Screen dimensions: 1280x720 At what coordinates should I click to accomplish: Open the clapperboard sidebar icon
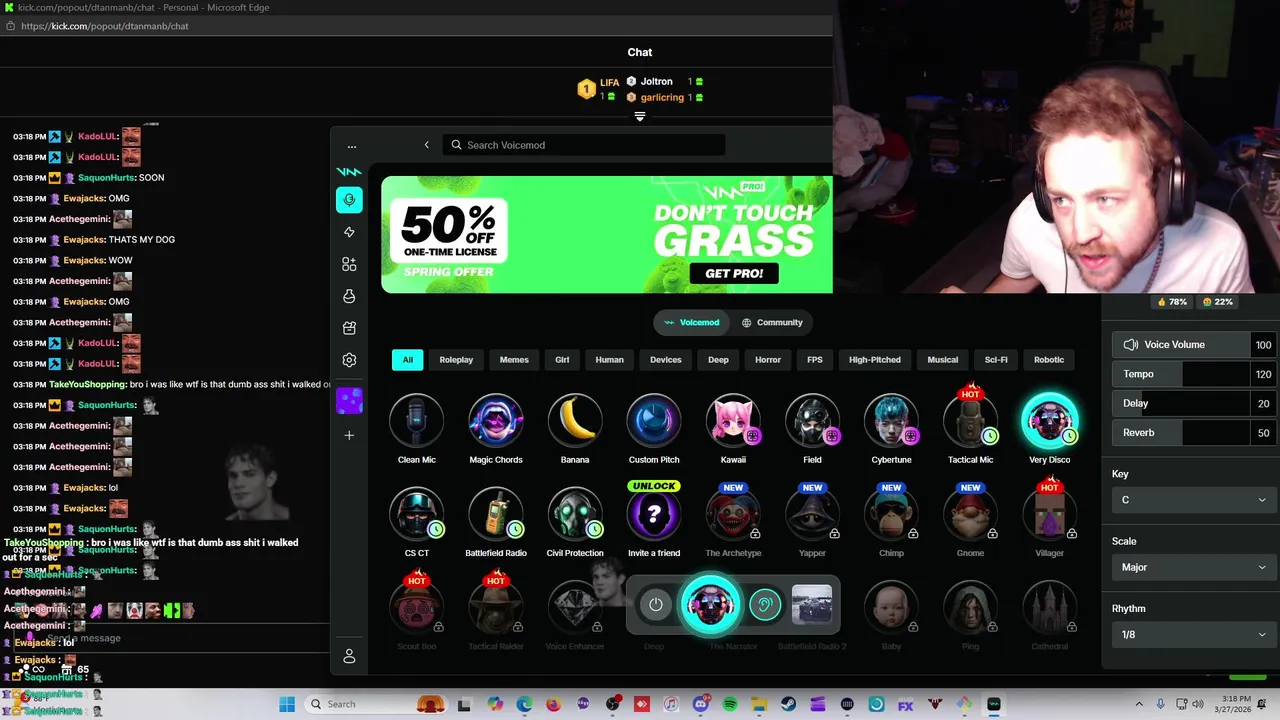(x=349, y=328)
